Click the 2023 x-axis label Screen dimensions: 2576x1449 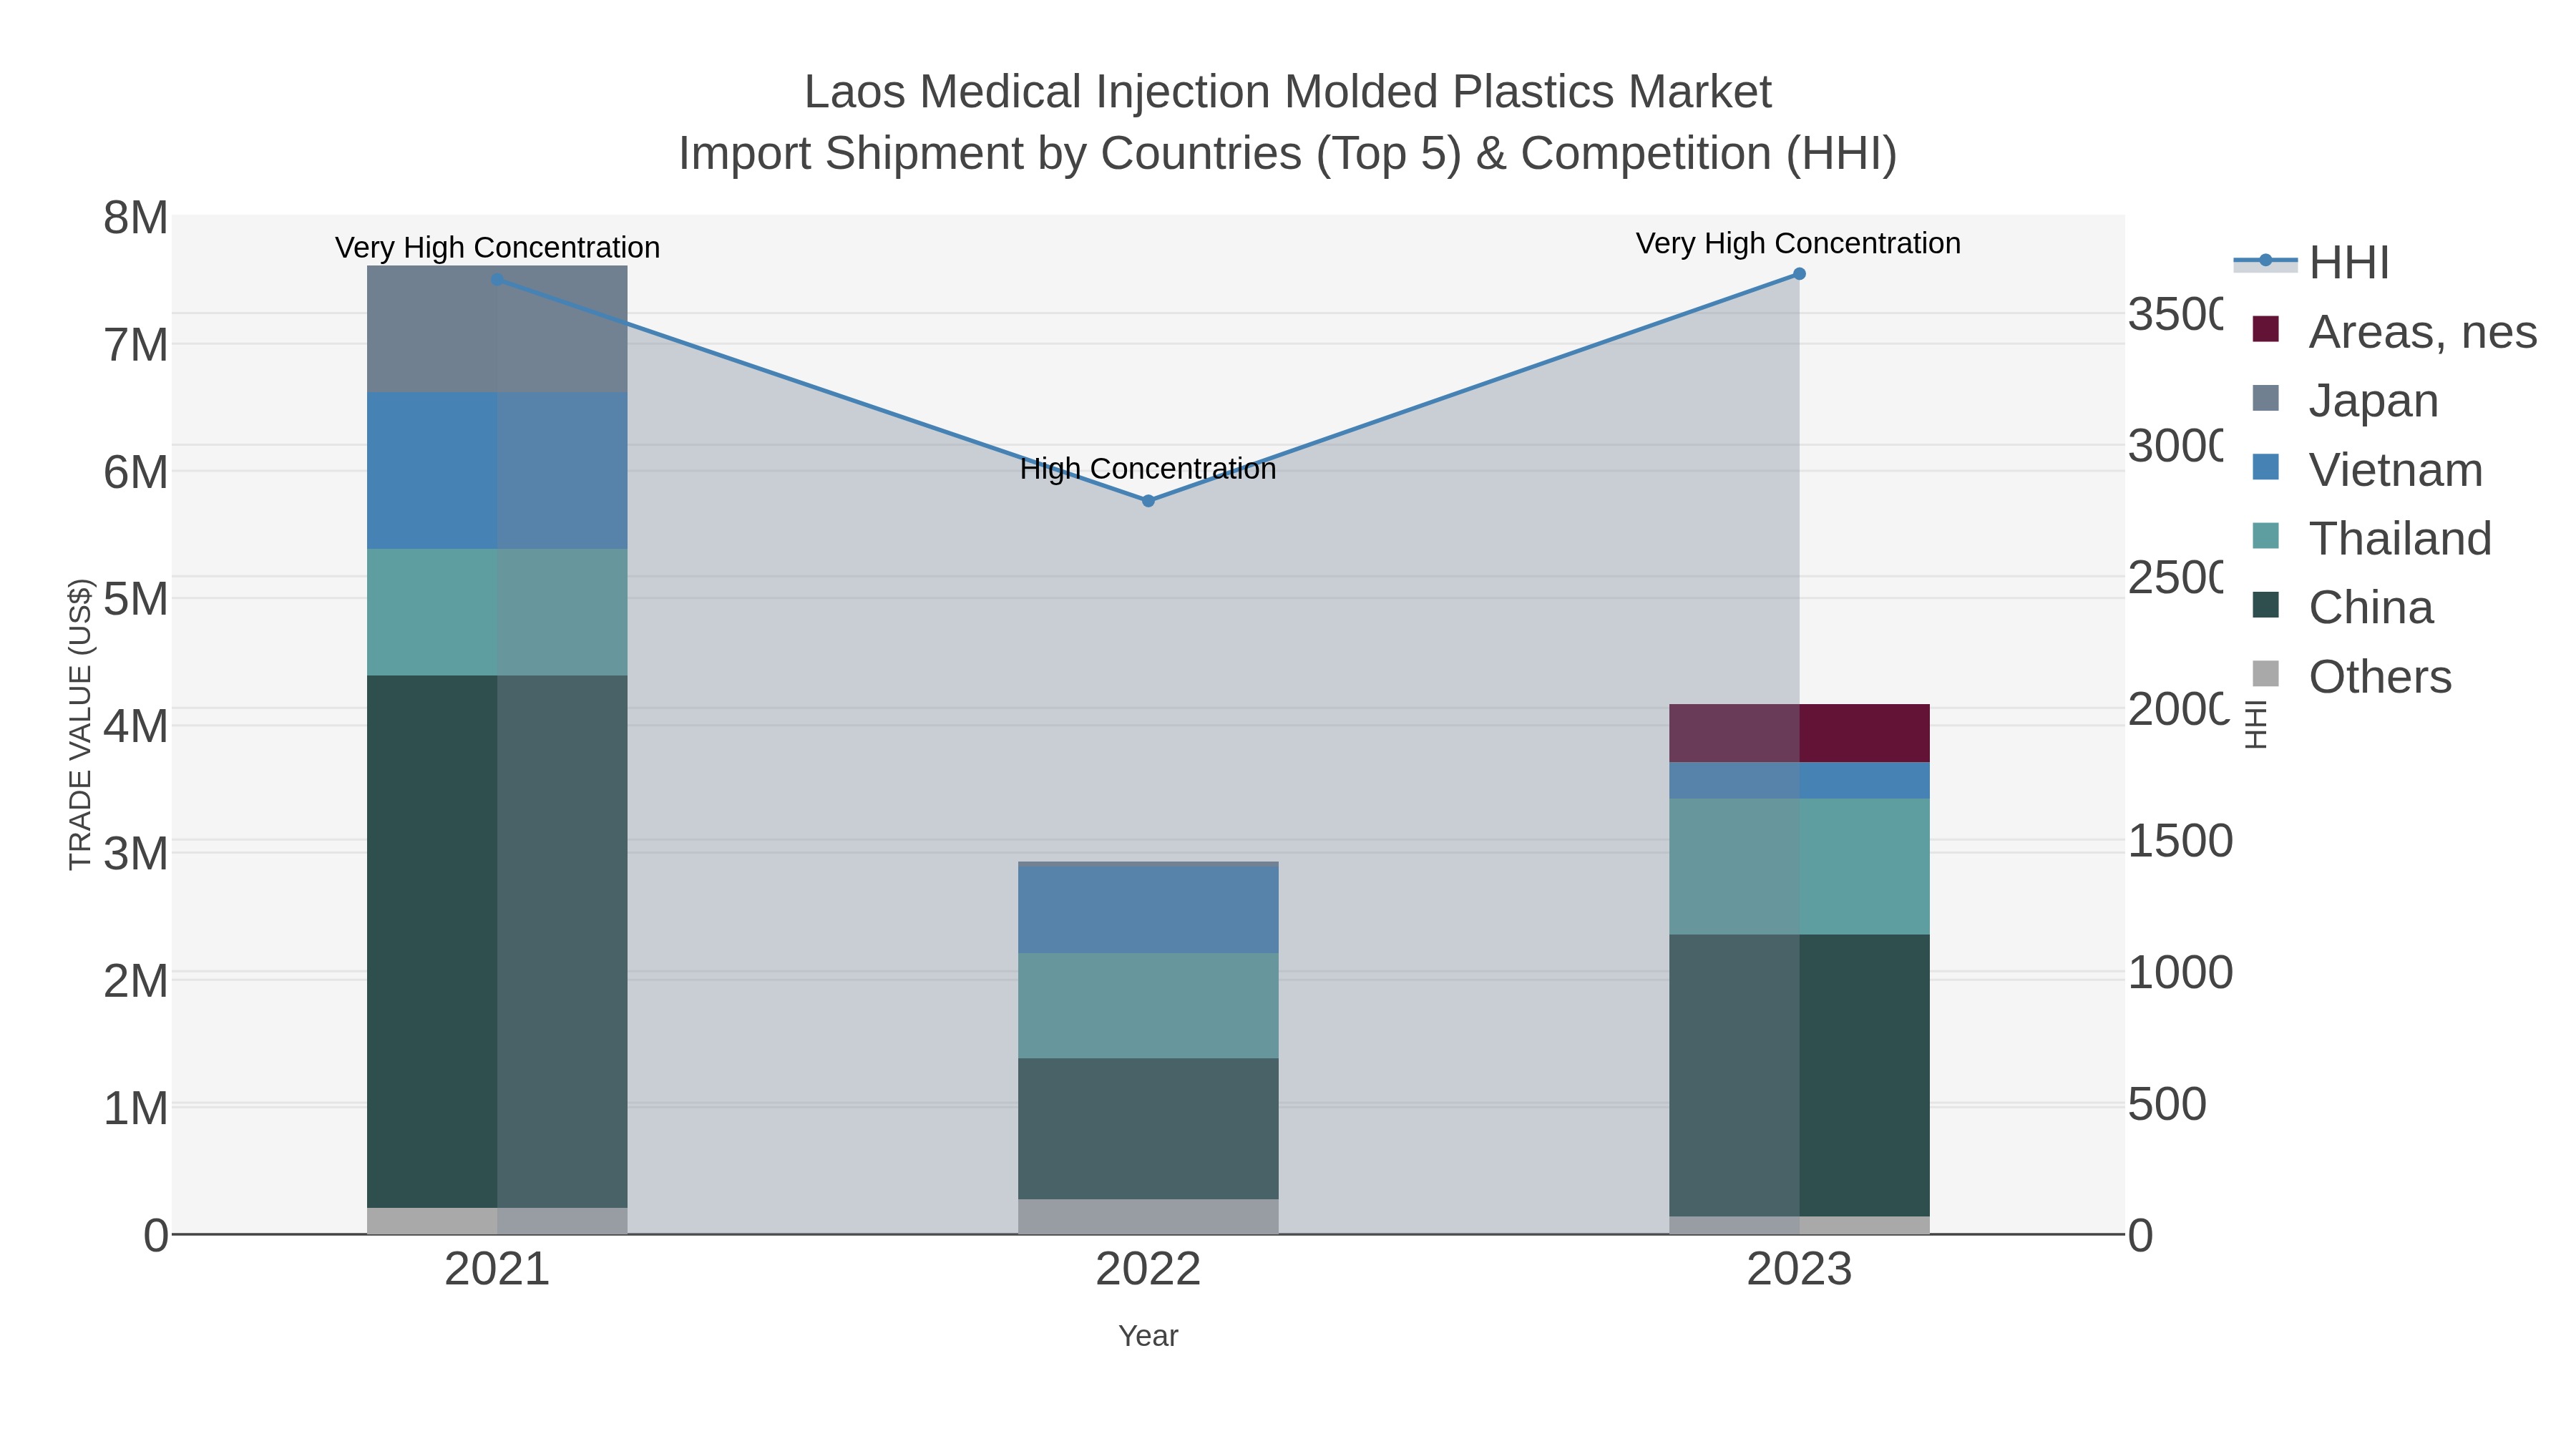click(1799, 1270)
